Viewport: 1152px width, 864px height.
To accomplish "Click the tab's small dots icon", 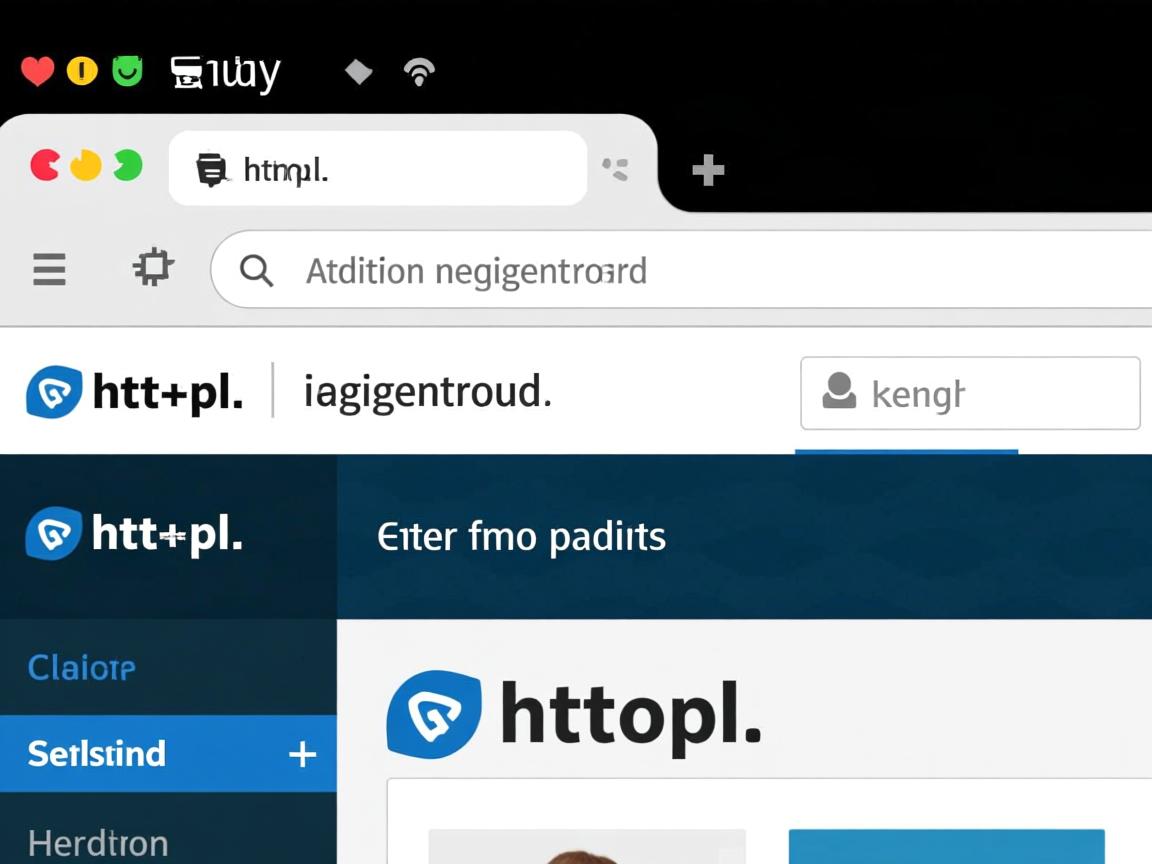I will [x=616, y=169].
